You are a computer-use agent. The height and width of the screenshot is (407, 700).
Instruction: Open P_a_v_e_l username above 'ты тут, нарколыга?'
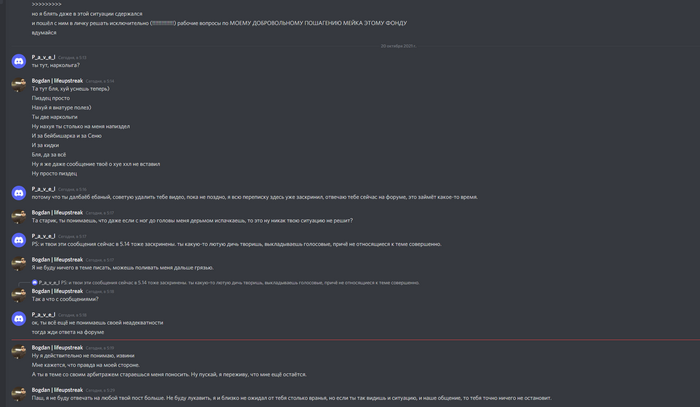coord(43,57)
